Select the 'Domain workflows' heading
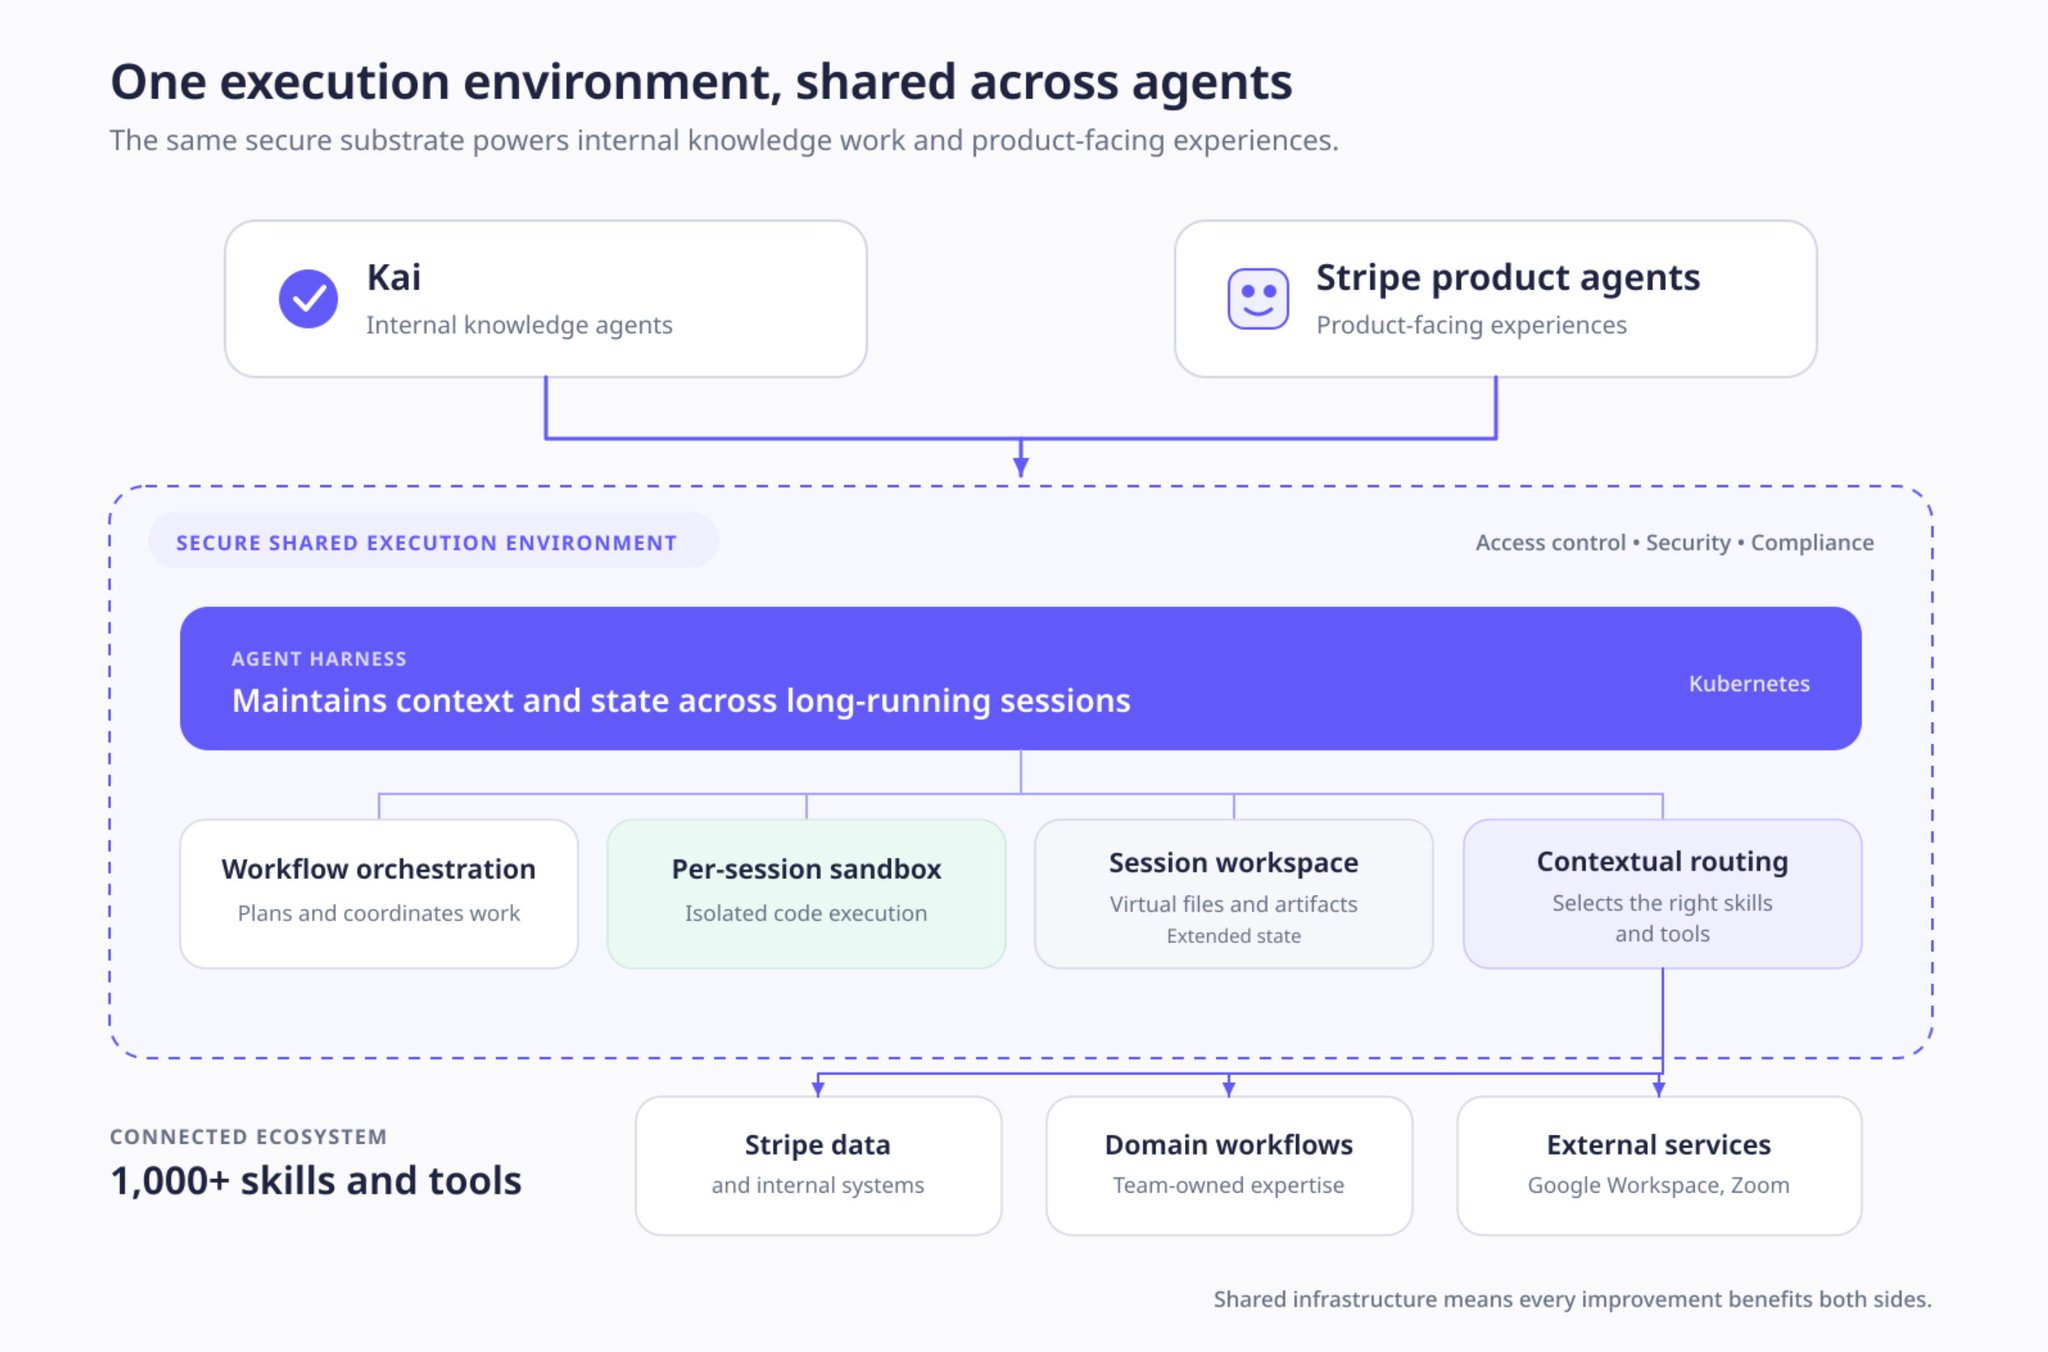The width and height of the screenshot is (2048, 1352). click(1229, 1144)
